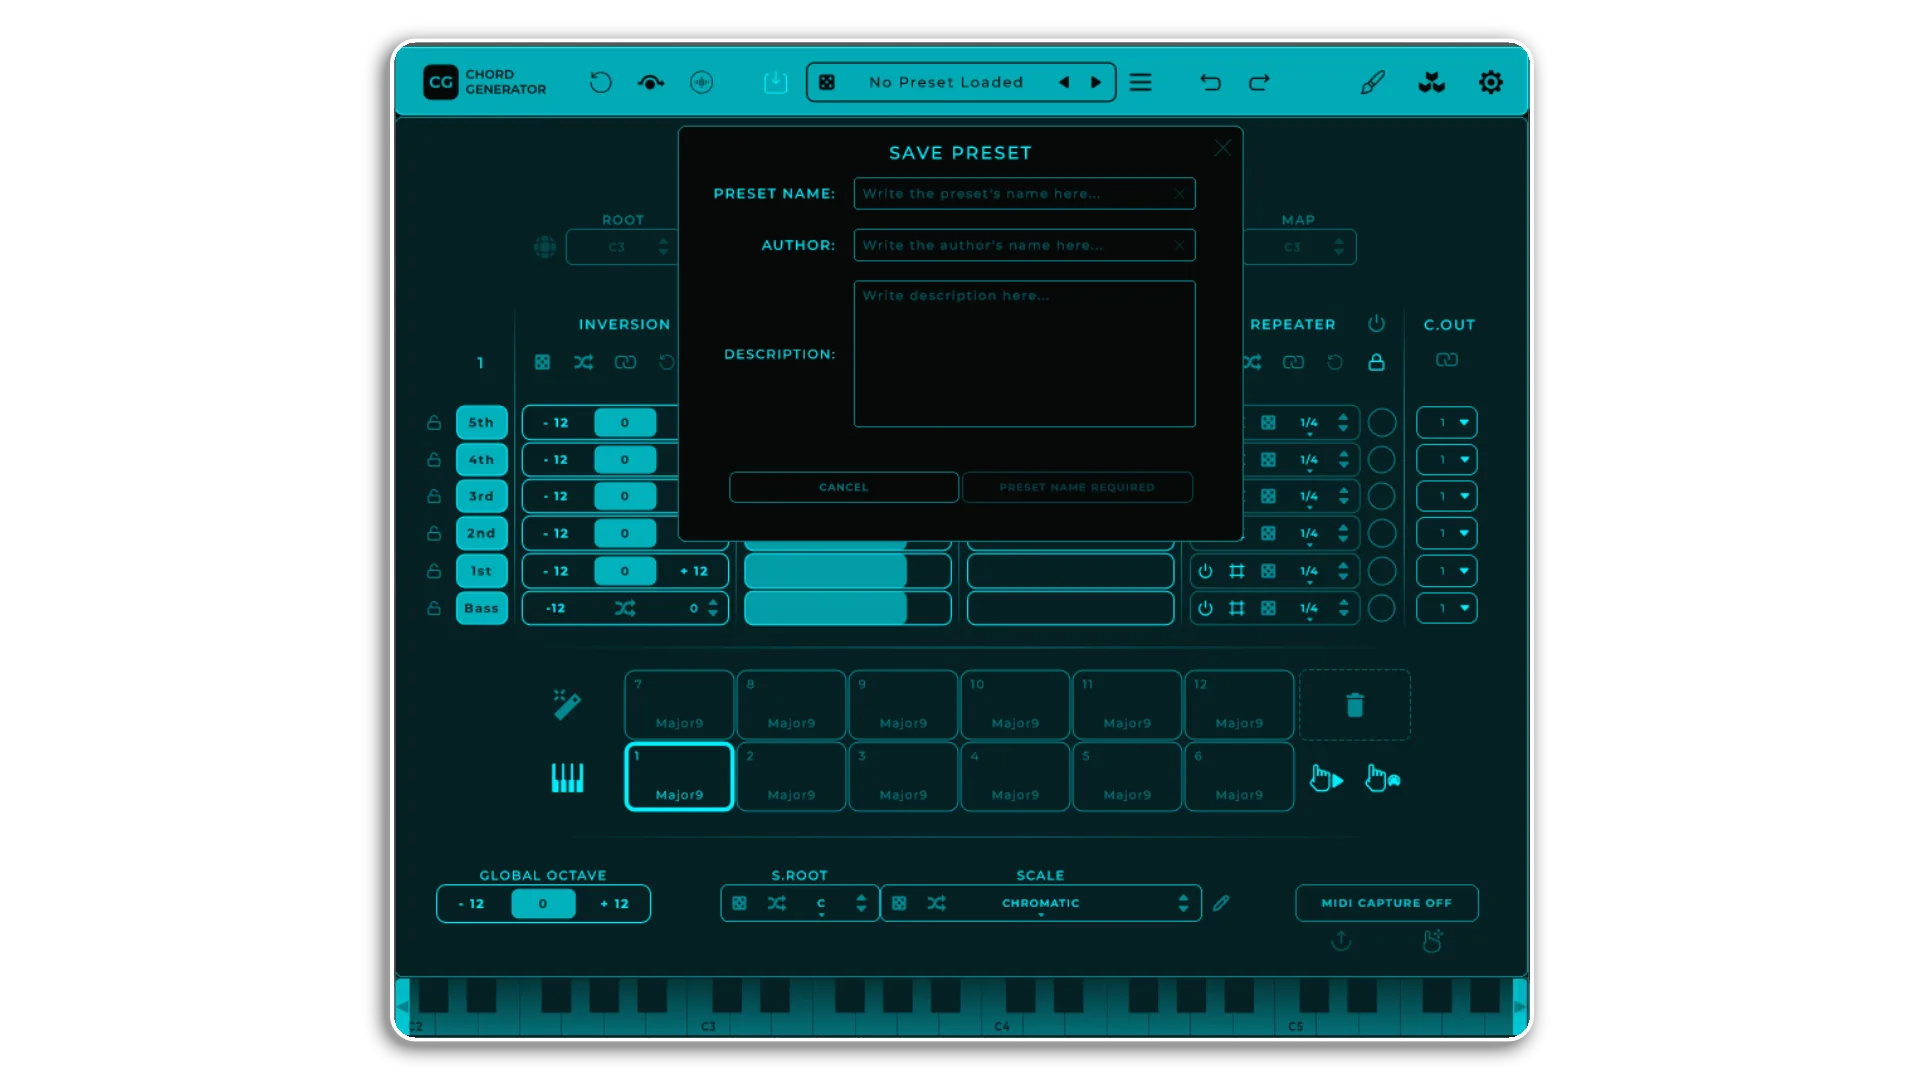Toggle the Bass row repeater power
This screenshot has height=1080, width=1920.
tap(1206, 608)
